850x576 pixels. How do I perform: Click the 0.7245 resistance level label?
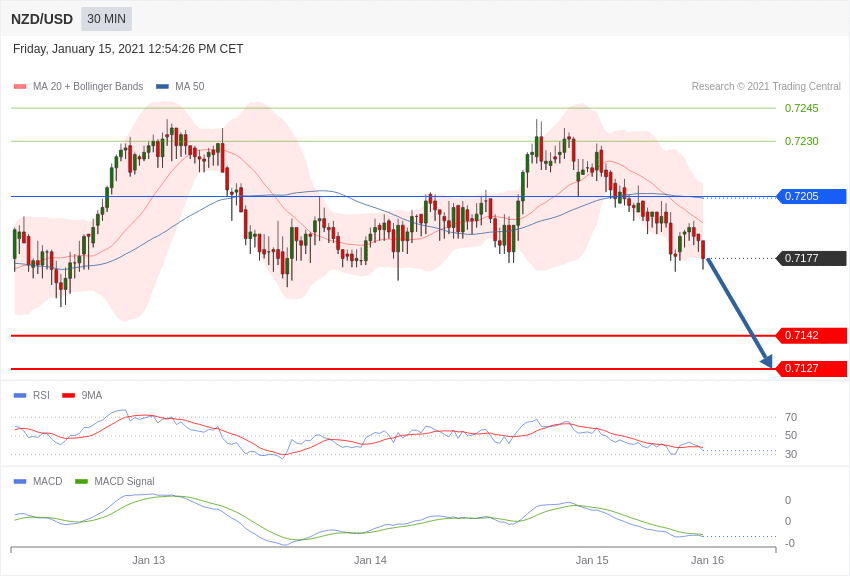801,108
